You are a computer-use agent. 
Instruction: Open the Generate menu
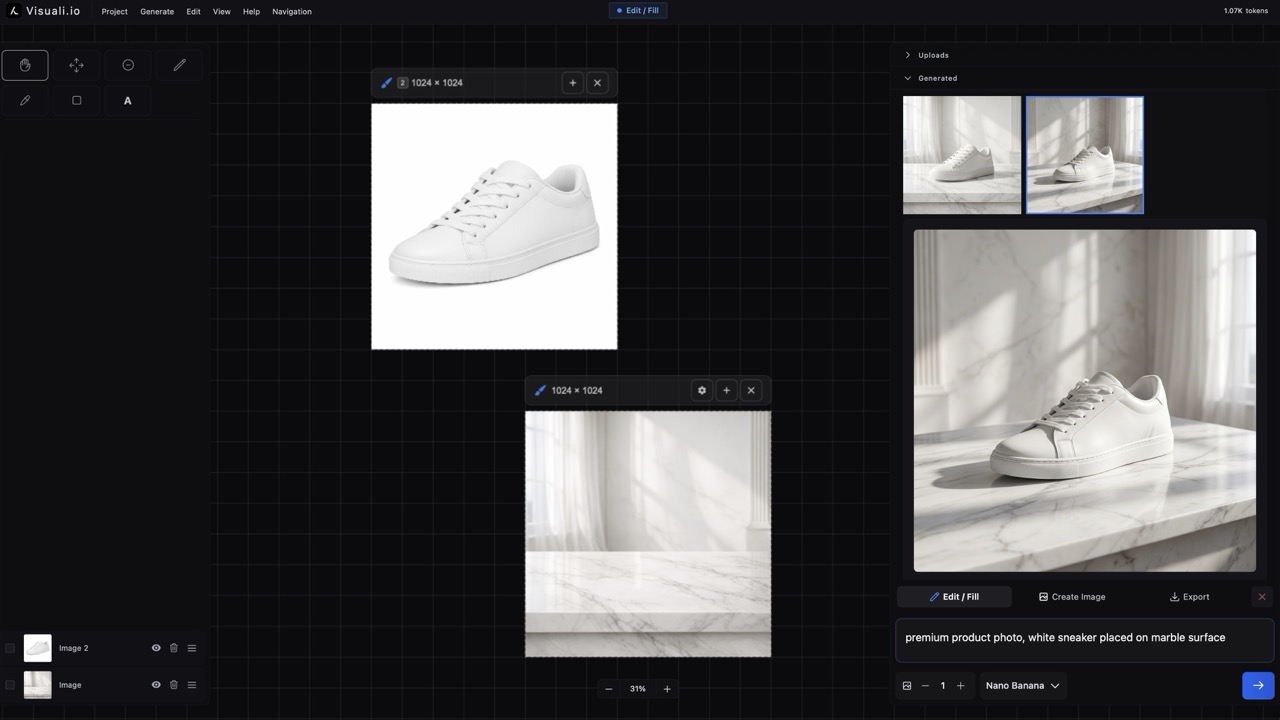click(x=157, y=12)
